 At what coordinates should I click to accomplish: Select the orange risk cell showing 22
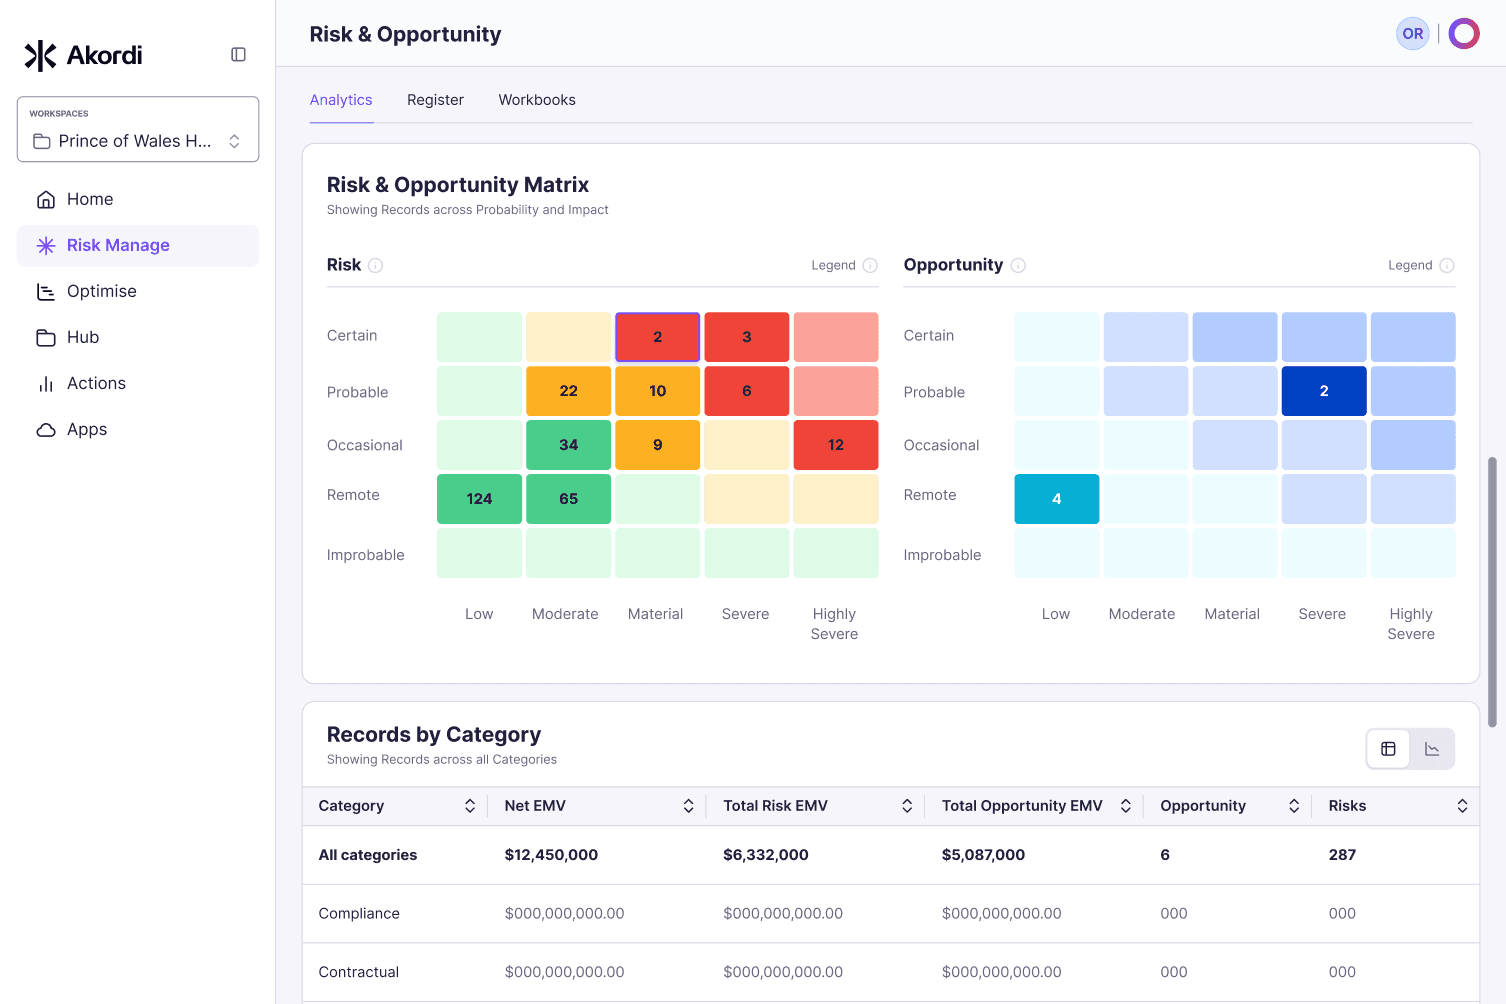tap(568, 391)
